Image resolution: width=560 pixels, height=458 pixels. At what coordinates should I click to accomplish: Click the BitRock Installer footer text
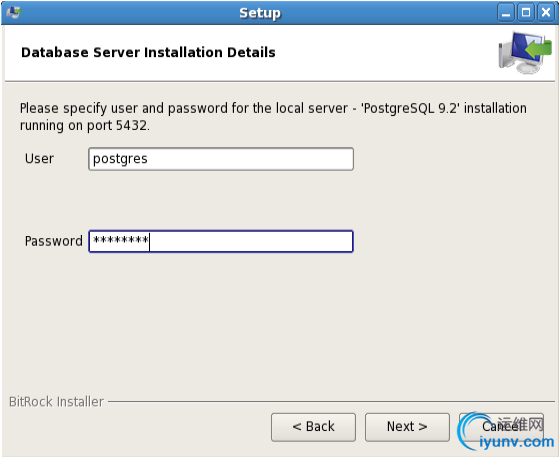[56, 402]
